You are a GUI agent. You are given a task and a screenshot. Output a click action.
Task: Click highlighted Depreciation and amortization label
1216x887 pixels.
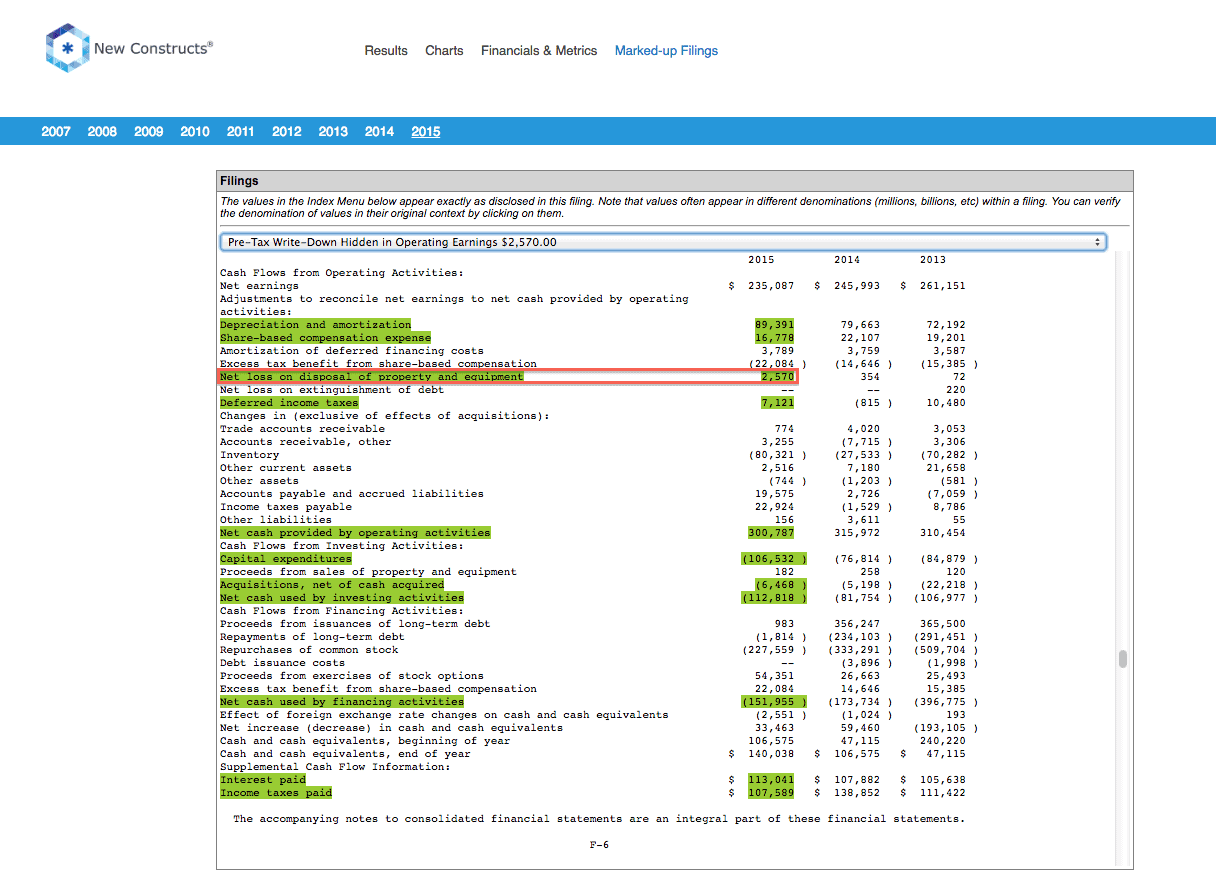pos(316,325)
